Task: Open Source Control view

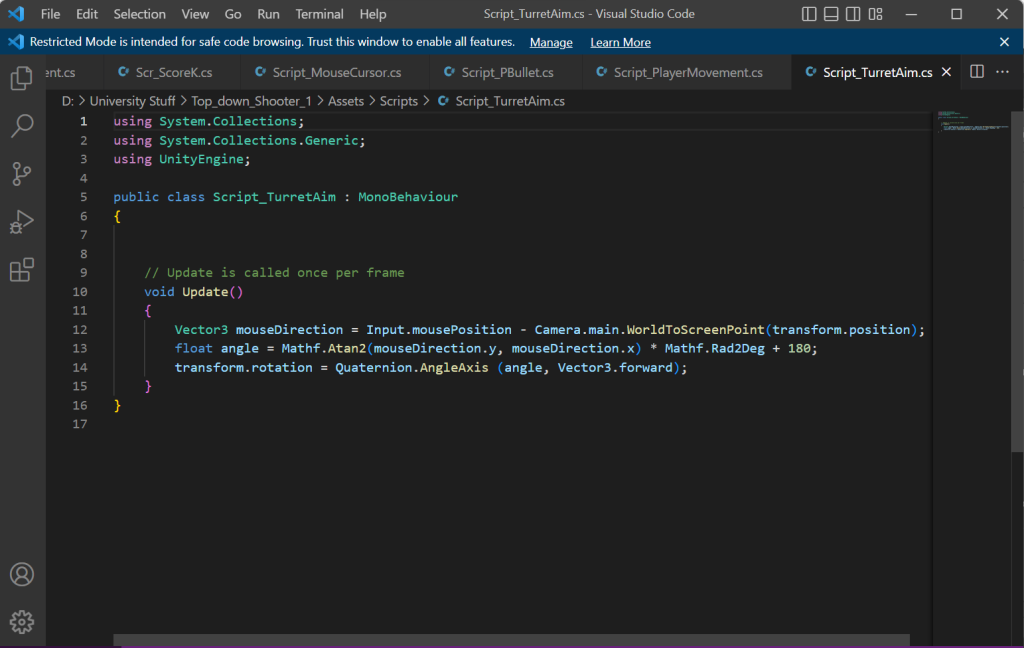Action: 22,174
